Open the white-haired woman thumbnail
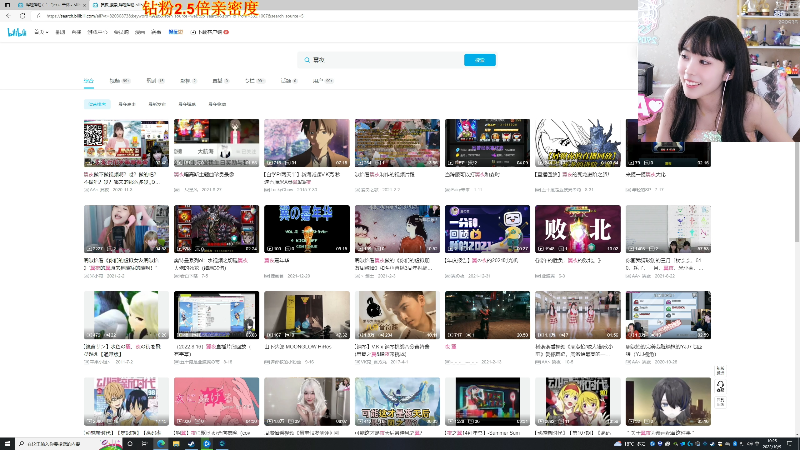This screenshot has height=450, width=800. point(307,402)
